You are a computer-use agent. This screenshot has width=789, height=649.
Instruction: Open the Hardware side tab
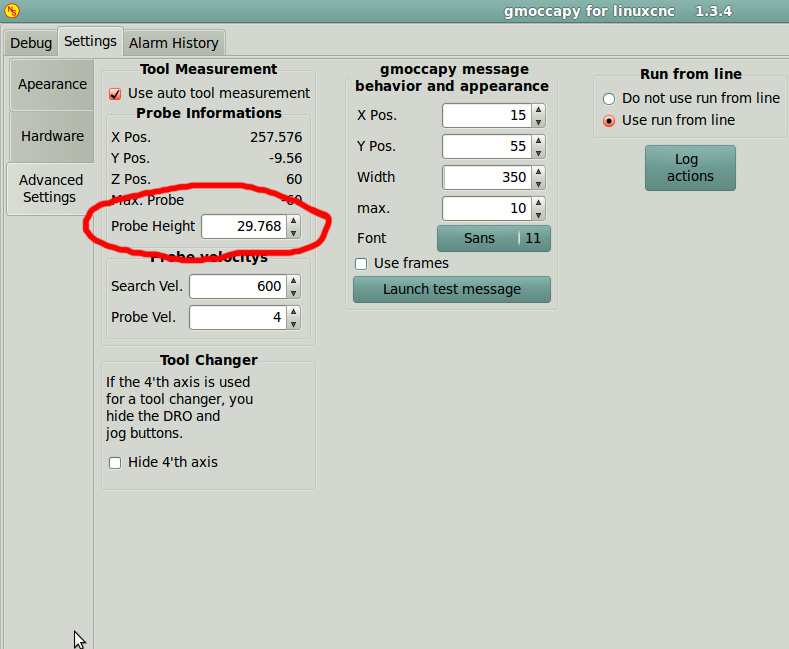(52, 136)
